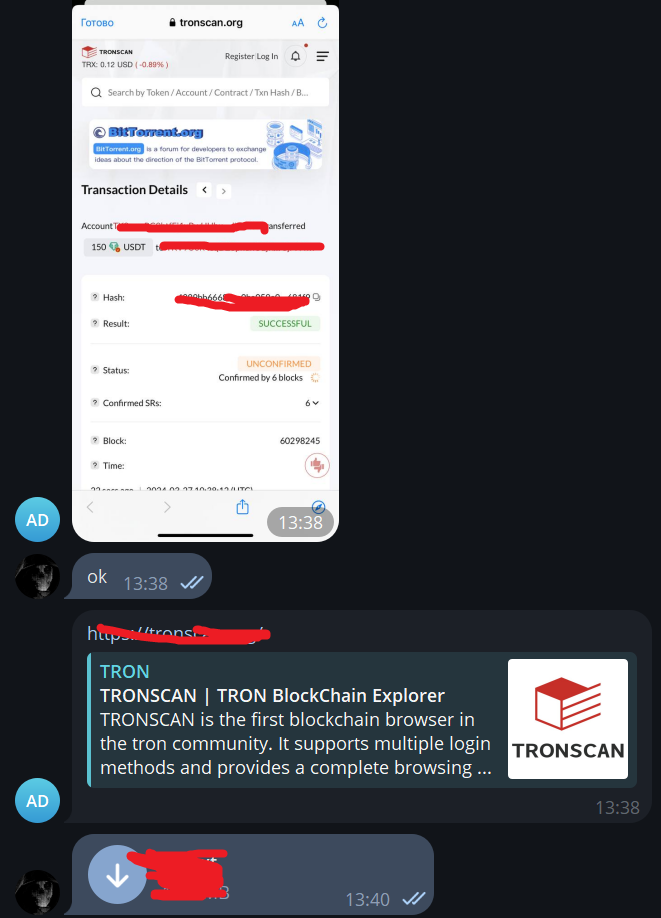Download the attached file arrow icon
Screen dimensions: 661x918
pyautogui.click(x=117, y=875)
